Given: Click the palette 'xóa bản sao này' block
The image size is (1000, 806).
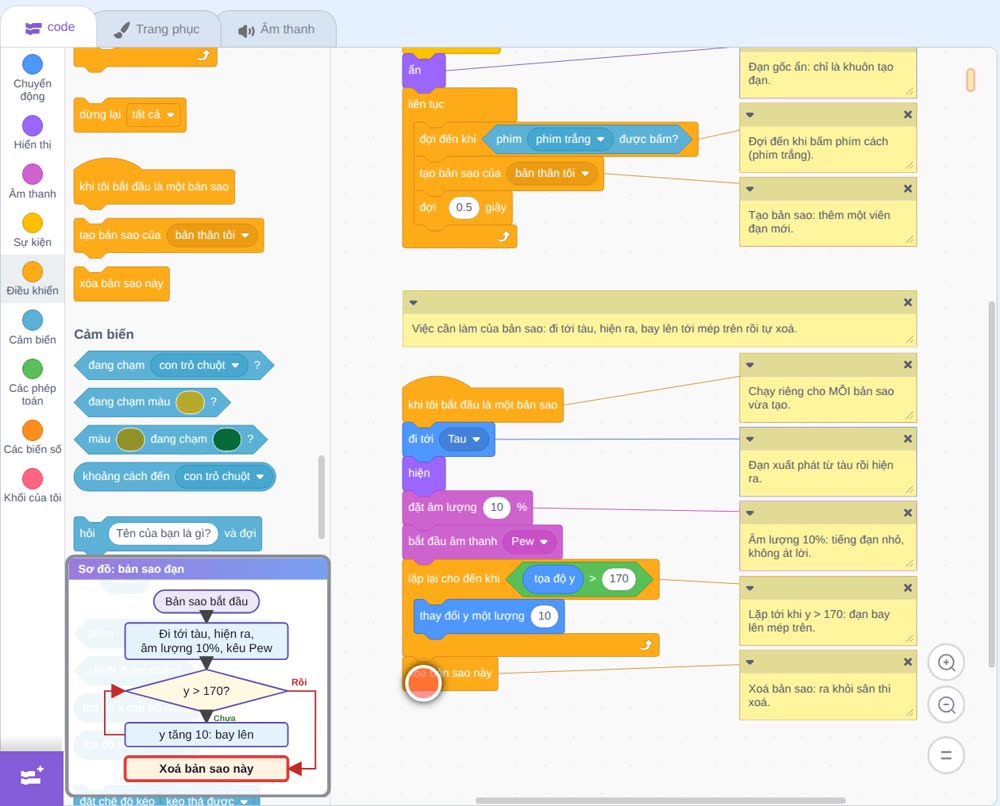Looking at the screenshot, I should 121,284.
